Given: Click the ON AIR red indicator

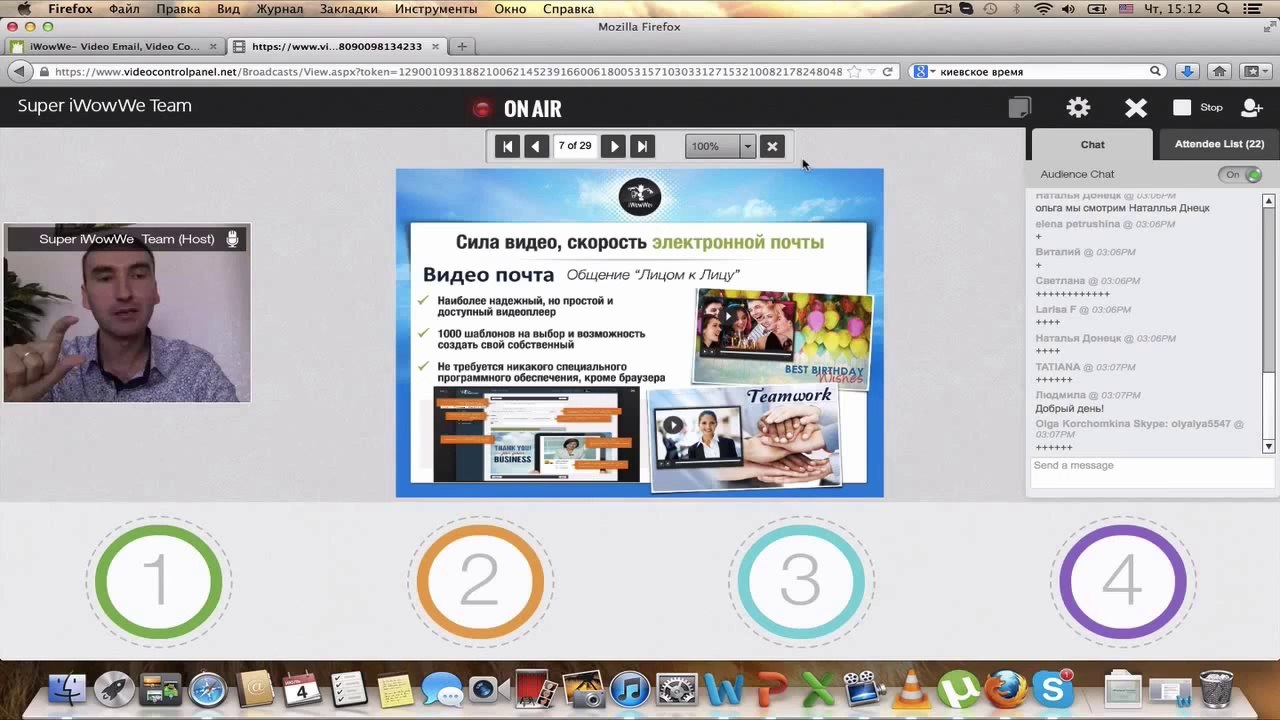Looking at the screenshot, I should coord(482,109).
